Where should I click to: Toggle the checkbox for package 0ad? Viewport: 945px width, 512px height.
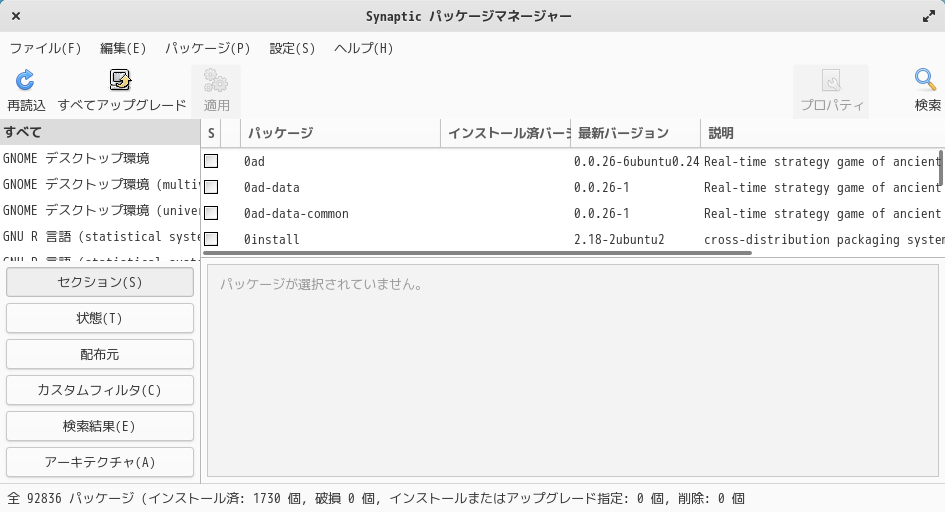(x=211, y=161)
